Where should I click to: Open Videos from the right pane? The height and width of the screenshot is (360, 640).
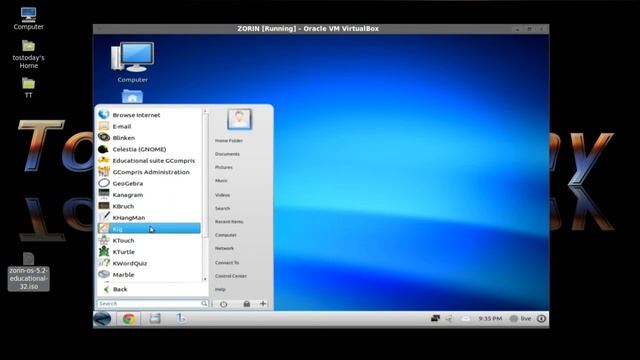[x=222, y=195]
